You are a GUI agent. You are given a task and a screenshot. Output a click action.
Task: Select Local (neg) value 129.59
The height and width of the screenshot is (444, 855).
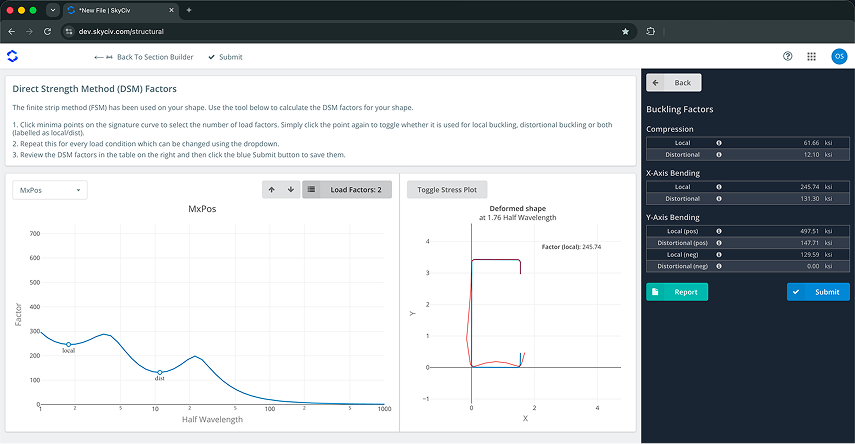point(810,255)
